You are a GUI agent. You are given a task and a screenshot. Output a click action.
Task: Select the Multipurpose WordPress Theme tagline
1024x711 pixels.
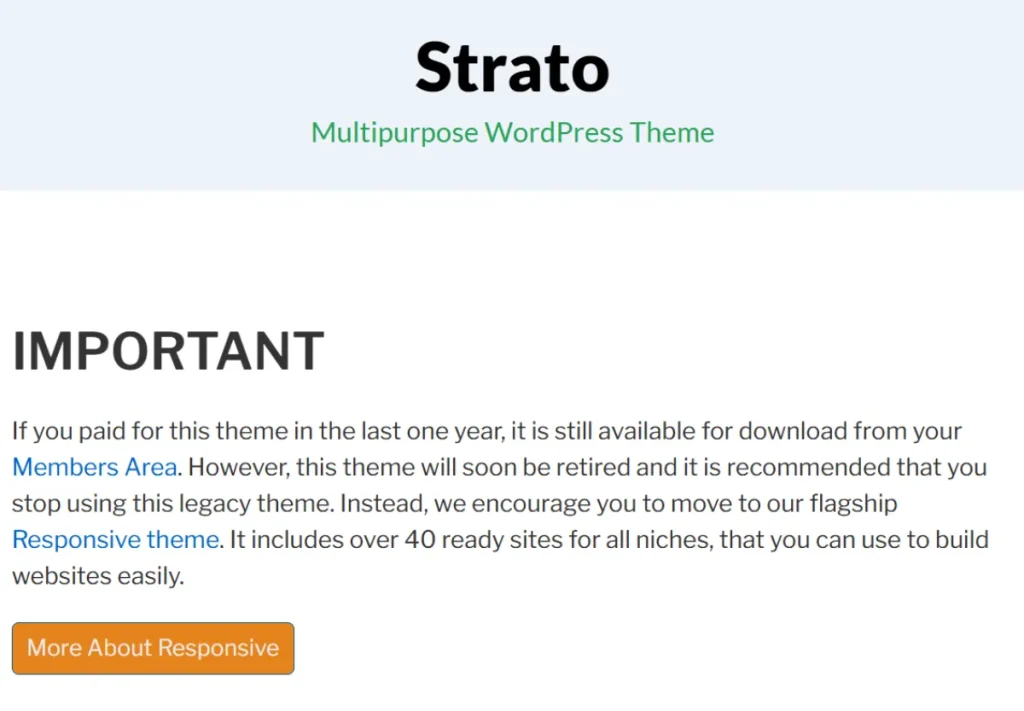pos(511,132)
